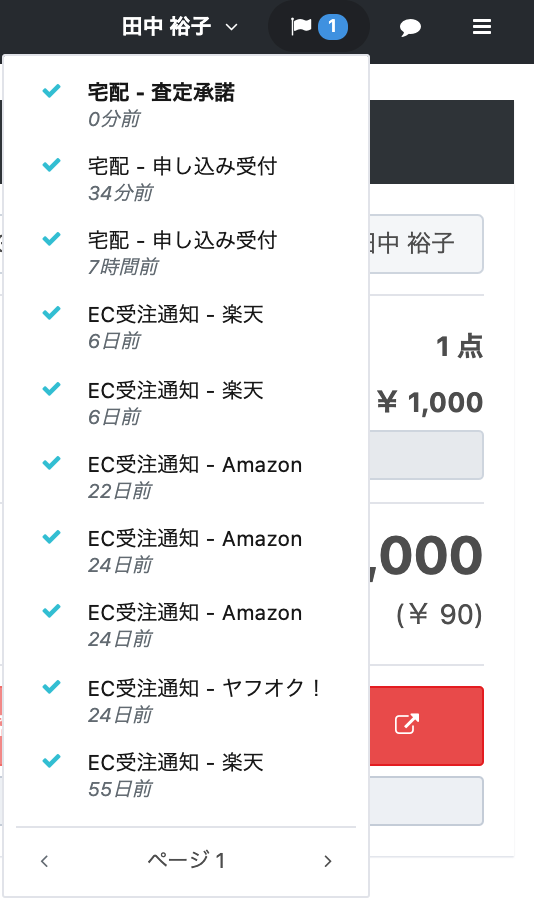534x912 pixels.
Task: Open 宅配 - 申し込み受付 from 34分前
Action: (186, 179)
